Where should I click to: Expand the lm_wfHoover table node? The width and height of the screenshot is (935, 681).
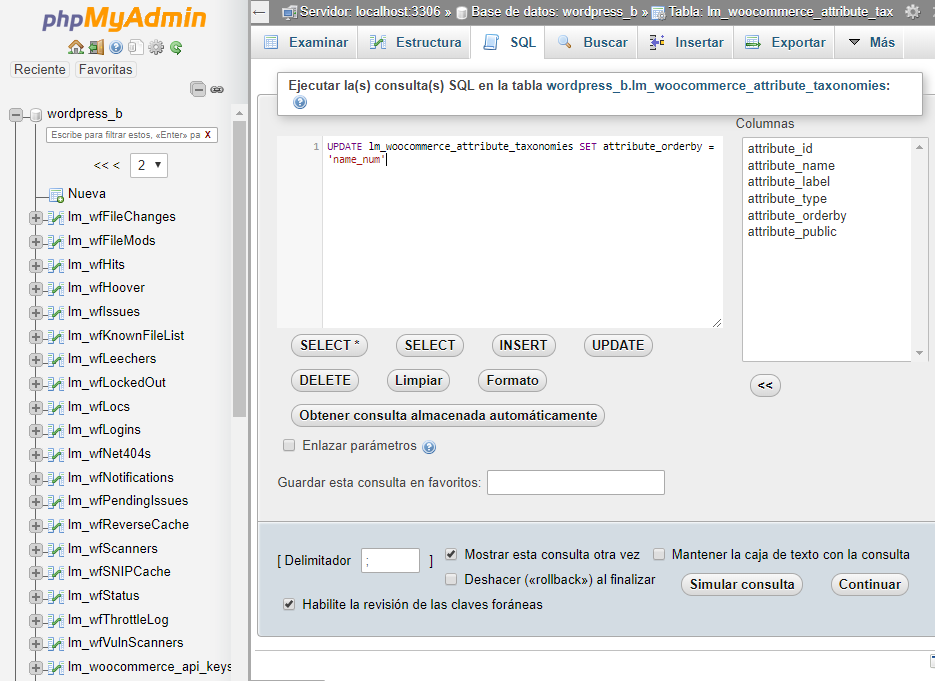click(x=36, y=289)
